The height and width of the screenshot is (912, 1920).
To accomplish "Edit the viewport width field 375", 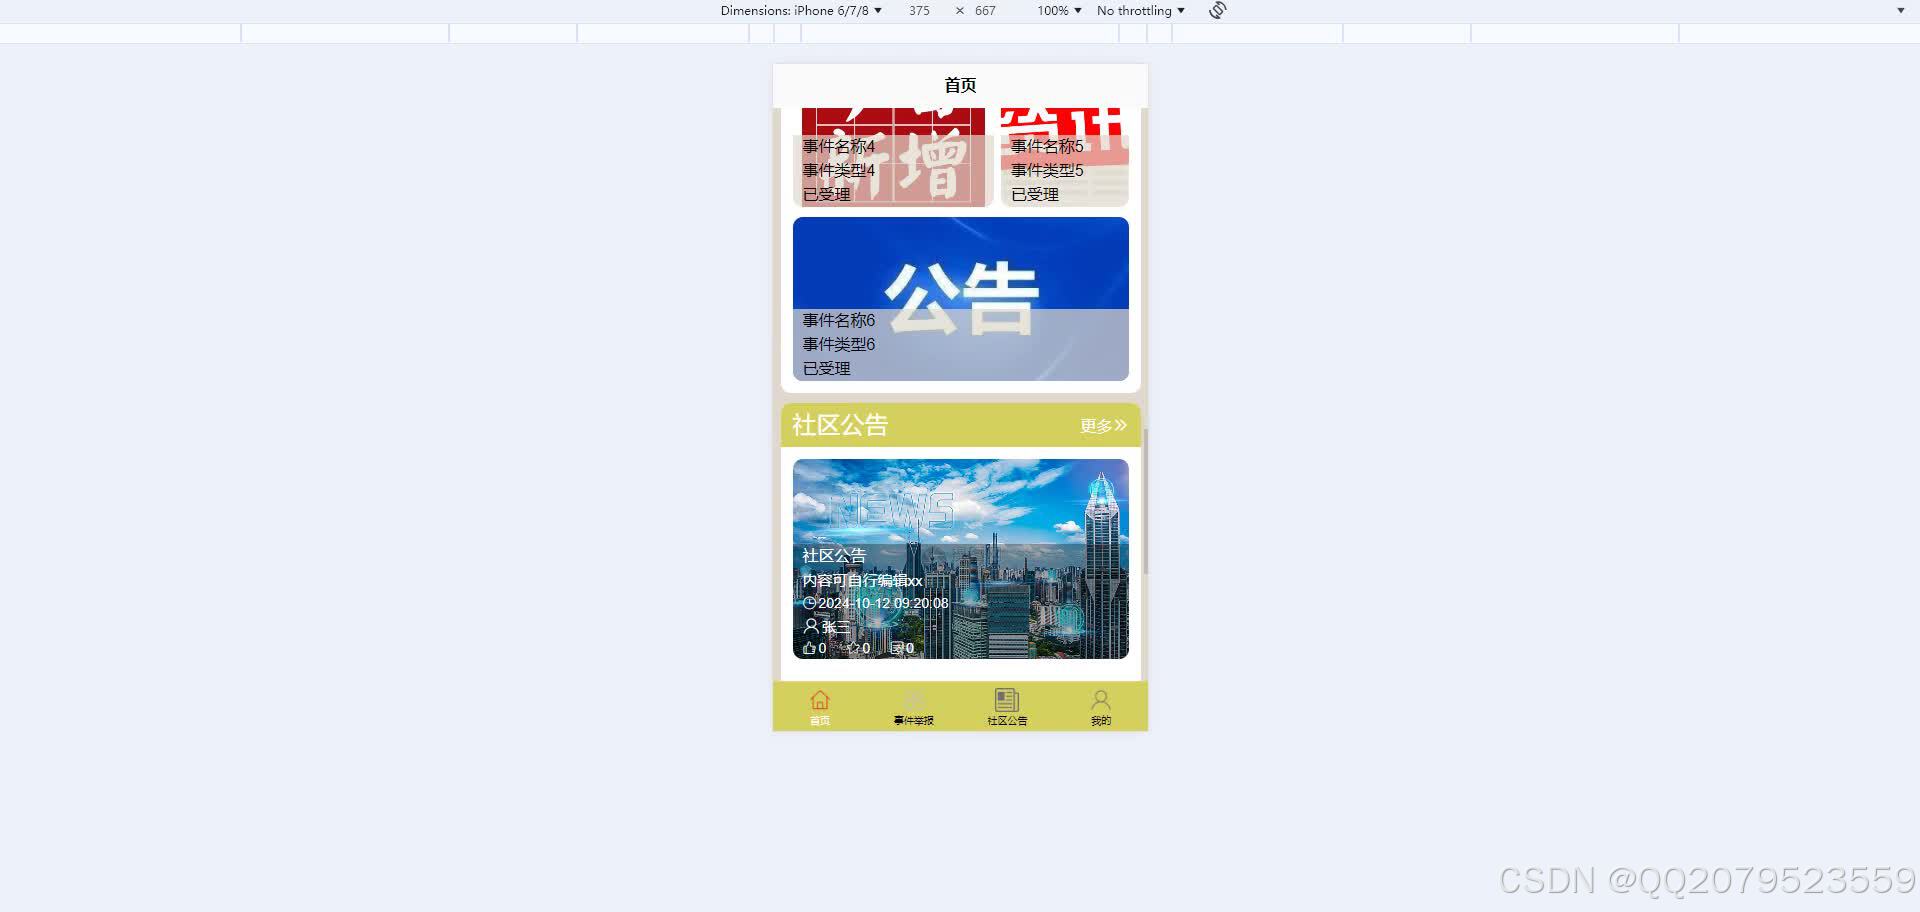I will 919,11.
